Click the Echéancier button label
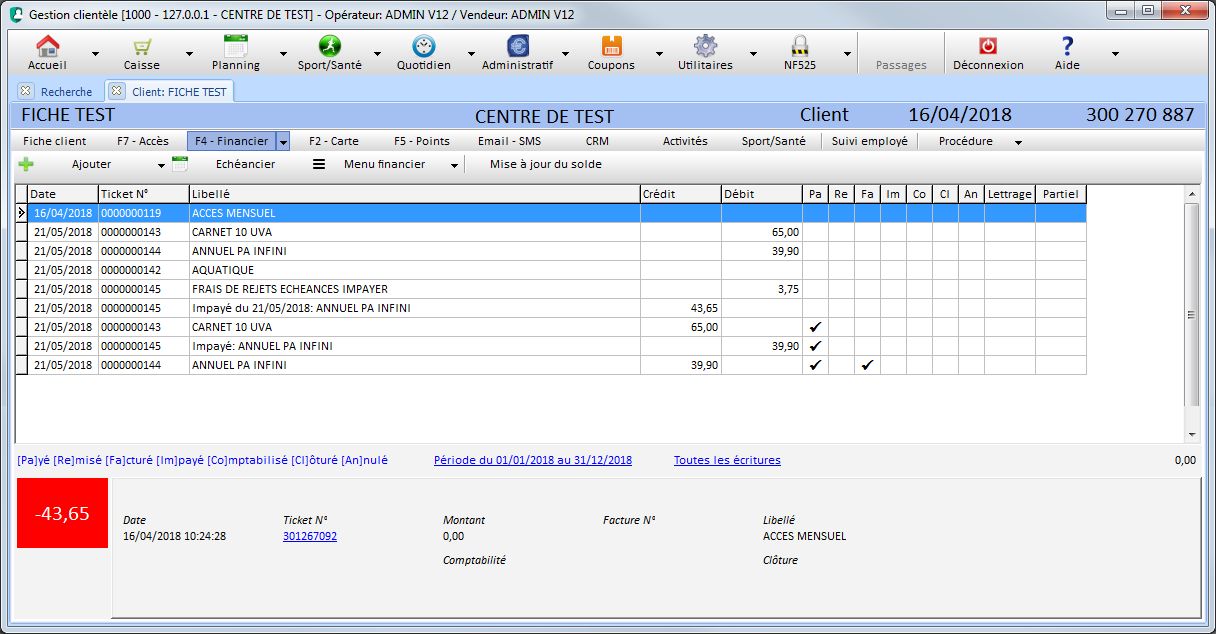The height and width of the screenshot is (634, 1216). coord(245,164)
